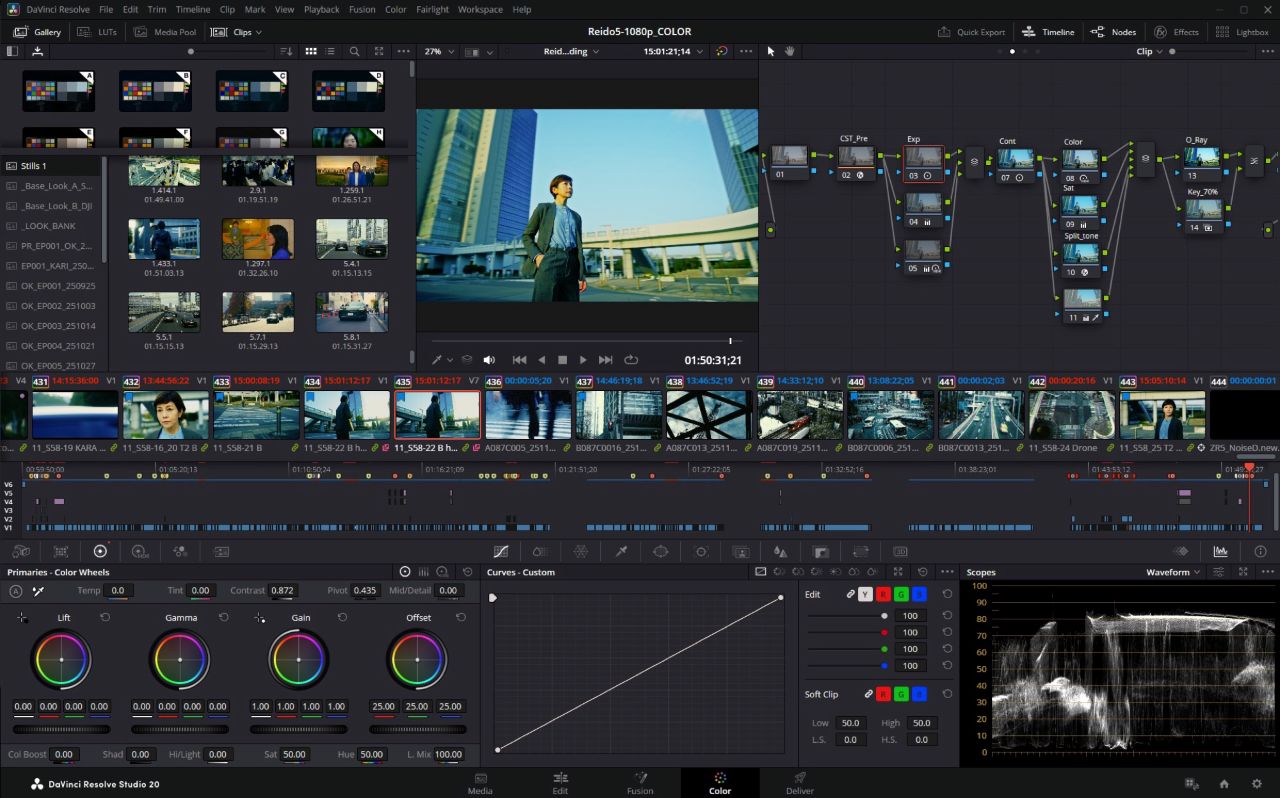Open the viewer zoom 27% dropdown
This screenshot has width=1280, height=798.
click(x=440, y=51)
